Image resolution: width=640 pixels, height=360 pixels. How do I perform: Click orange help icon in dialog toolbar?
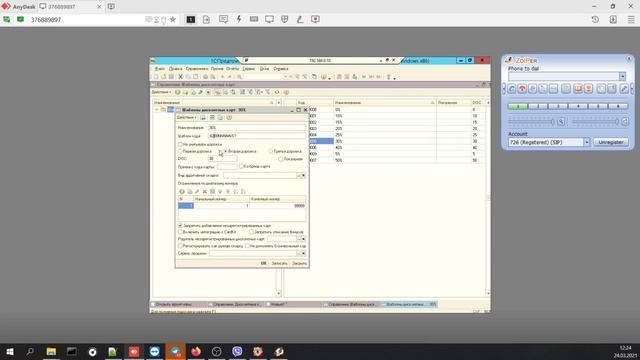pyautogui.click(x=229, y=118)
